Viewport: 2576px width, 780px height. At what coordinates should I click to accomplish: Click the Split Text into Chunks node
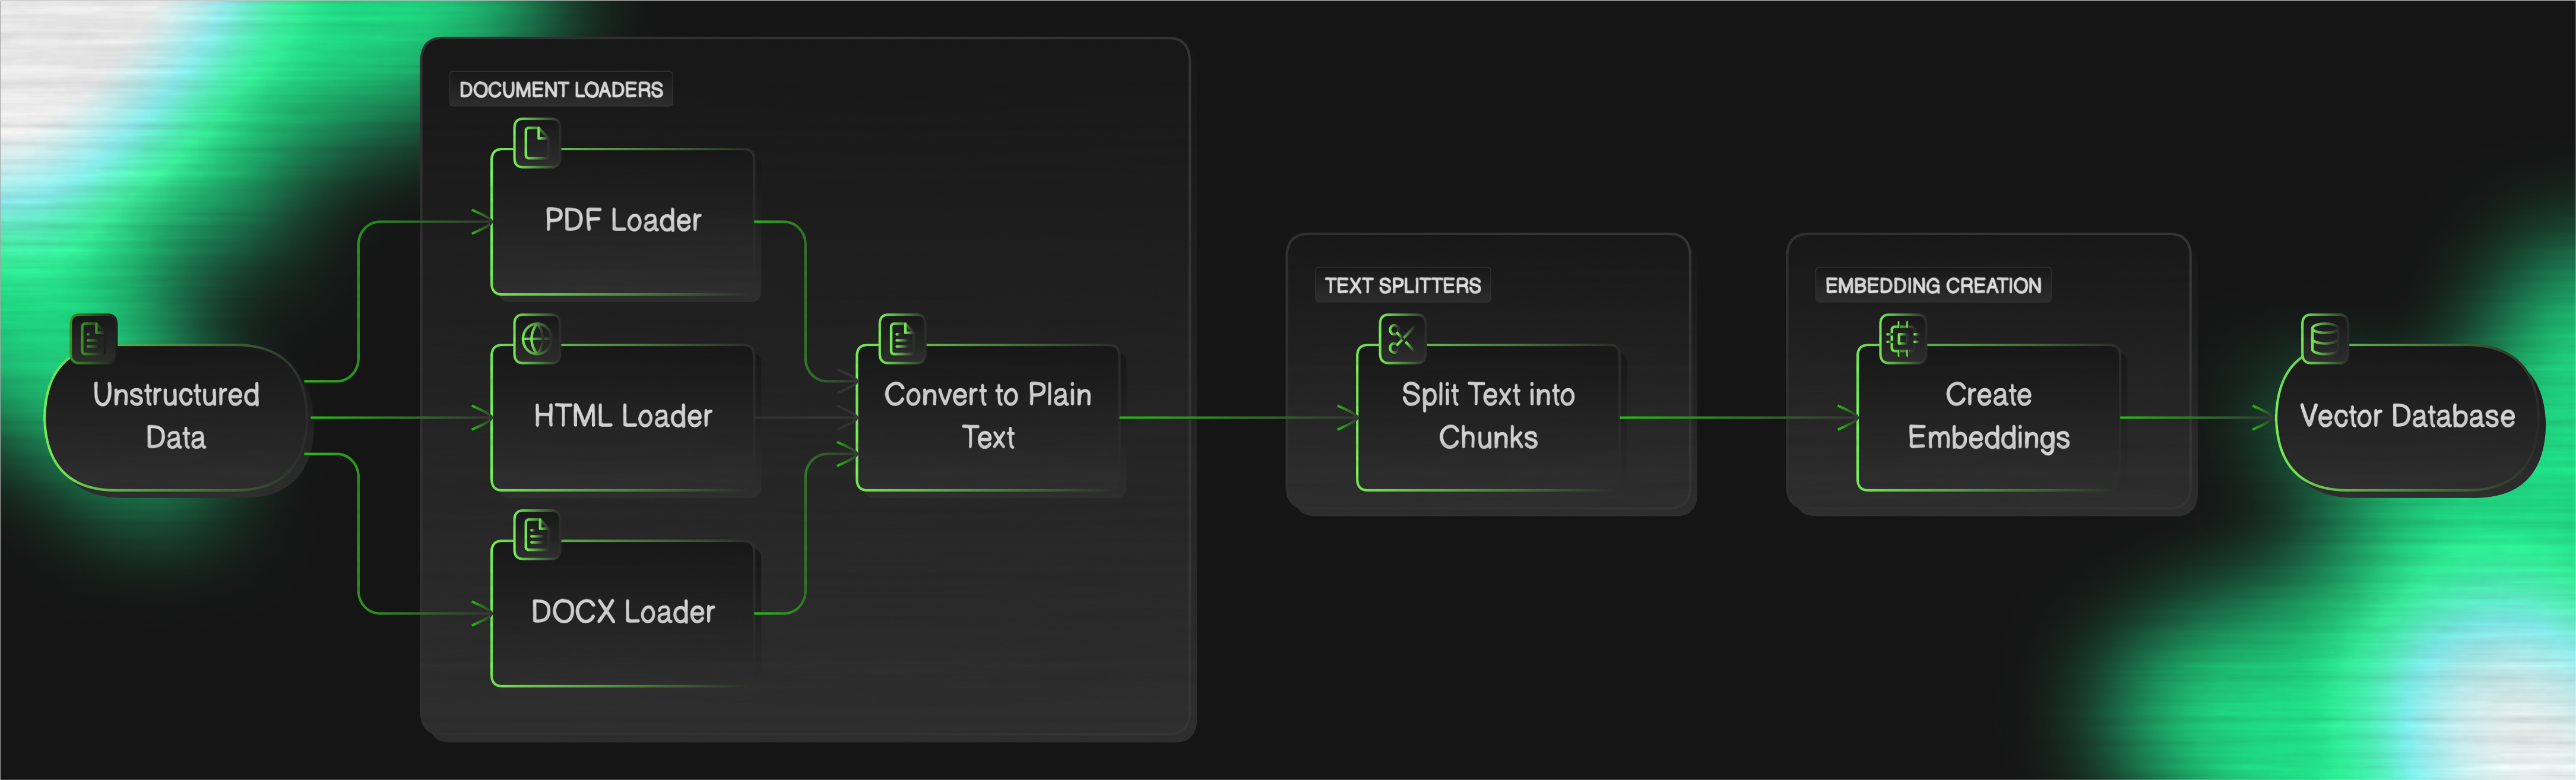(x=1488, y=417)
